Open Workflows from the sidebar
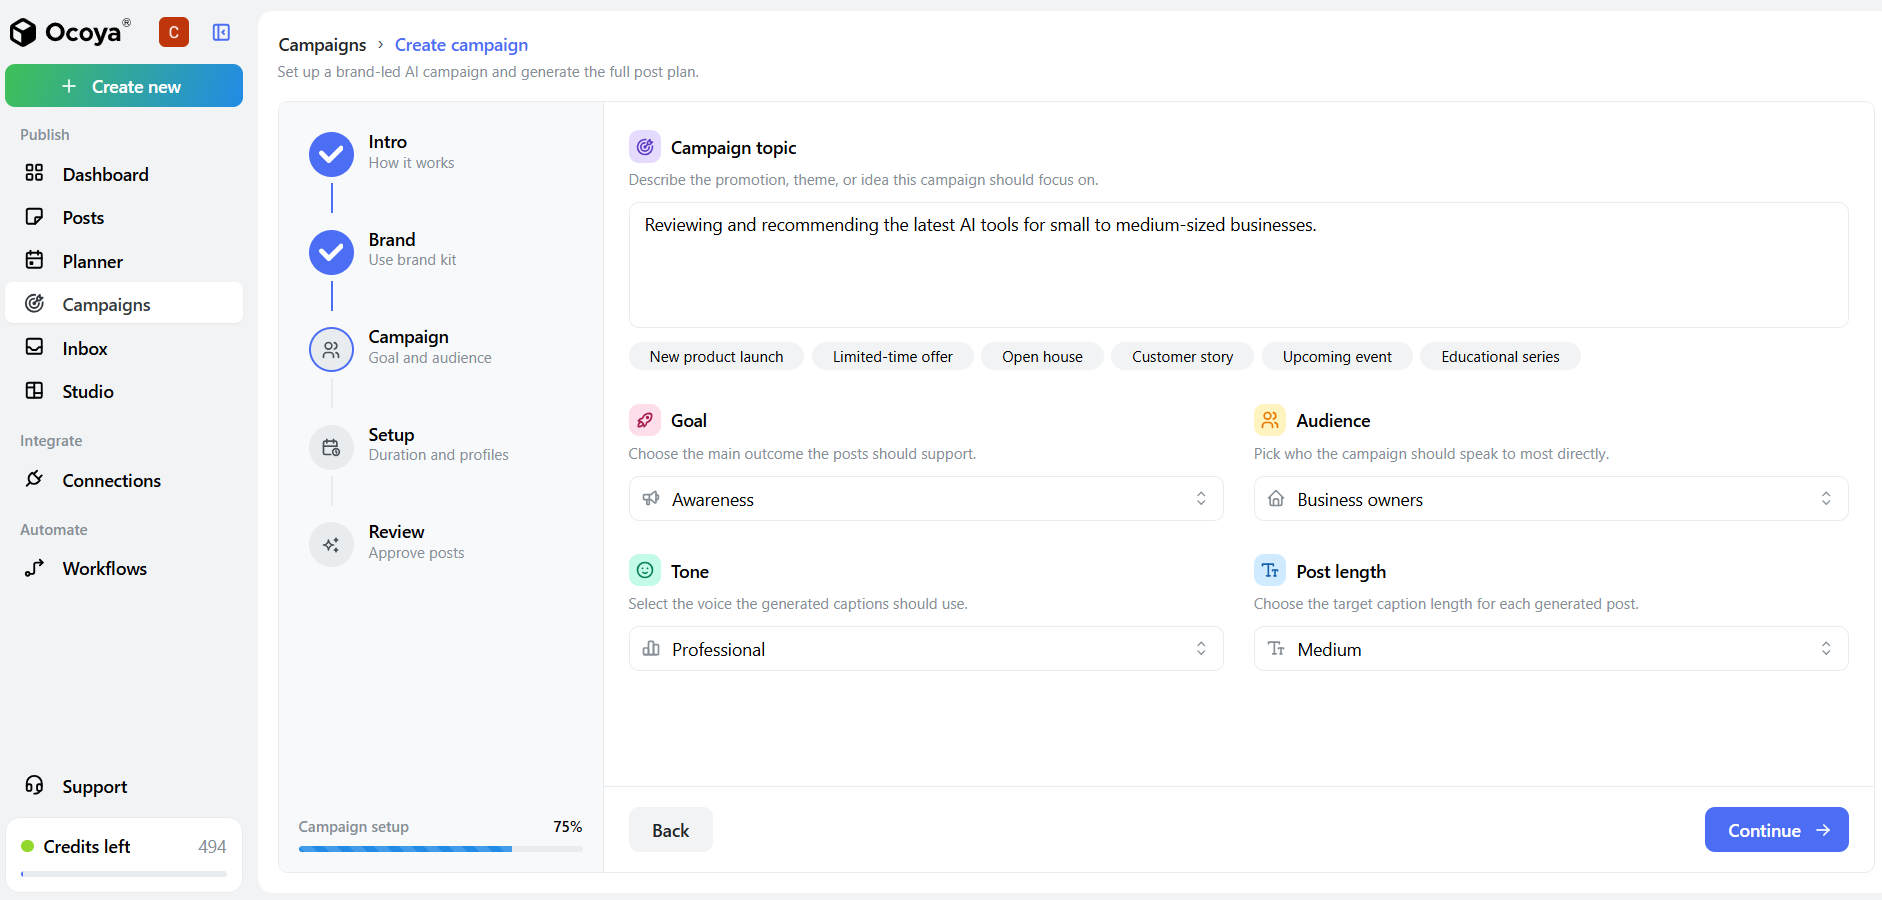 pyautogui.click(x=124, y=568)
